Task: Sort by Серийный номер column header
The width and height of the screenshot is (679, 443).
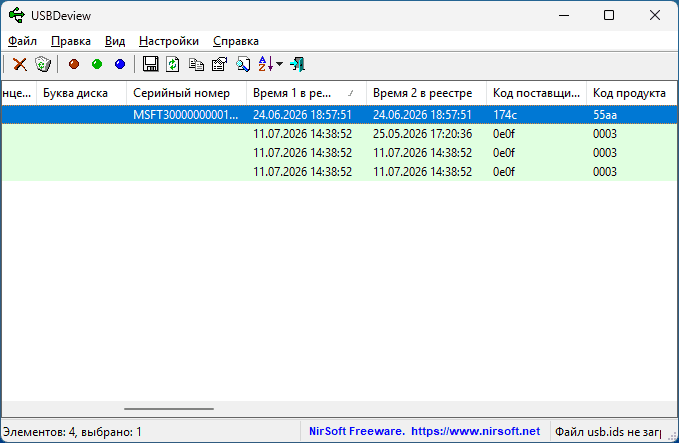Action: click(x=187, y=93)
